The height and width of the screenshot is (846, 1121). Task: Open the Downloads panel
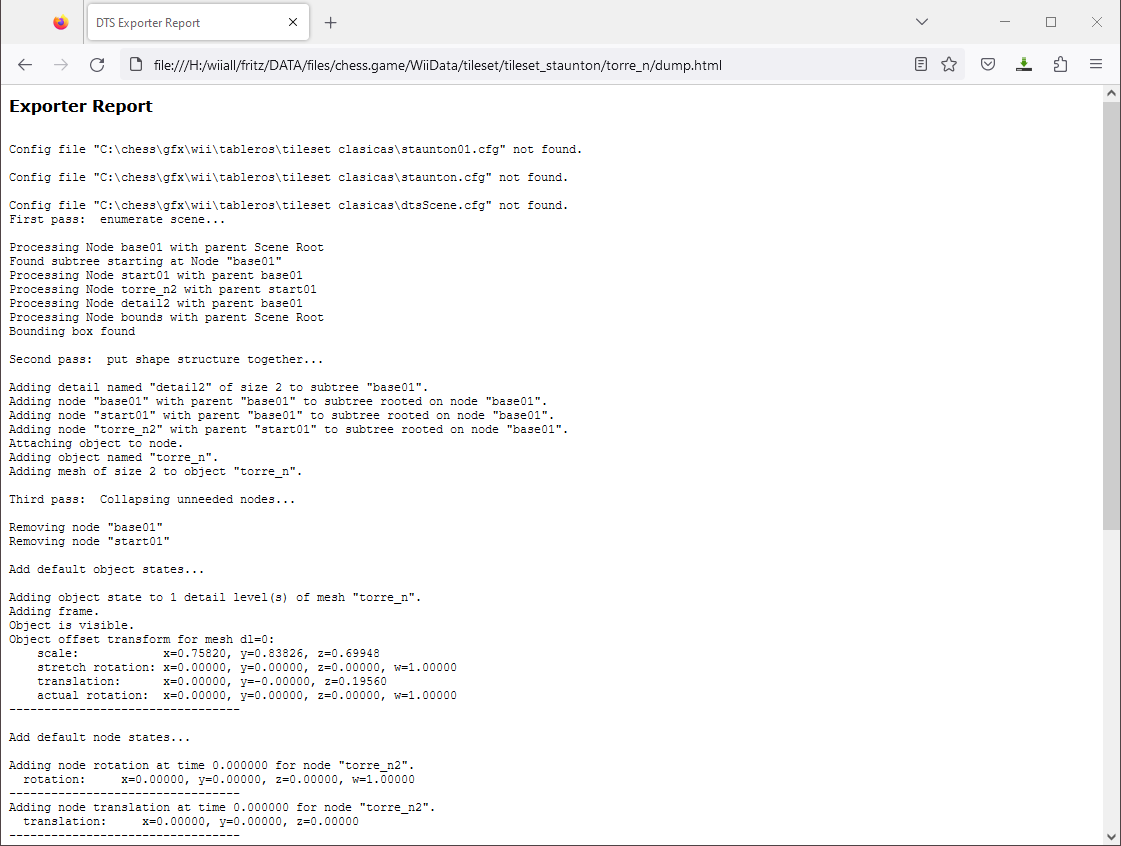coord(1023,65)
